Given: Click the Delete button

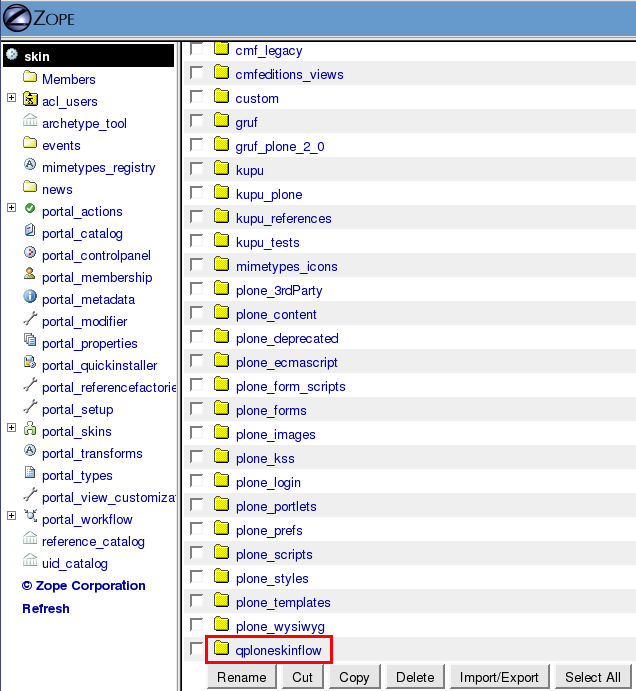Looking at the screenshot, I should (x=415, y=677).
